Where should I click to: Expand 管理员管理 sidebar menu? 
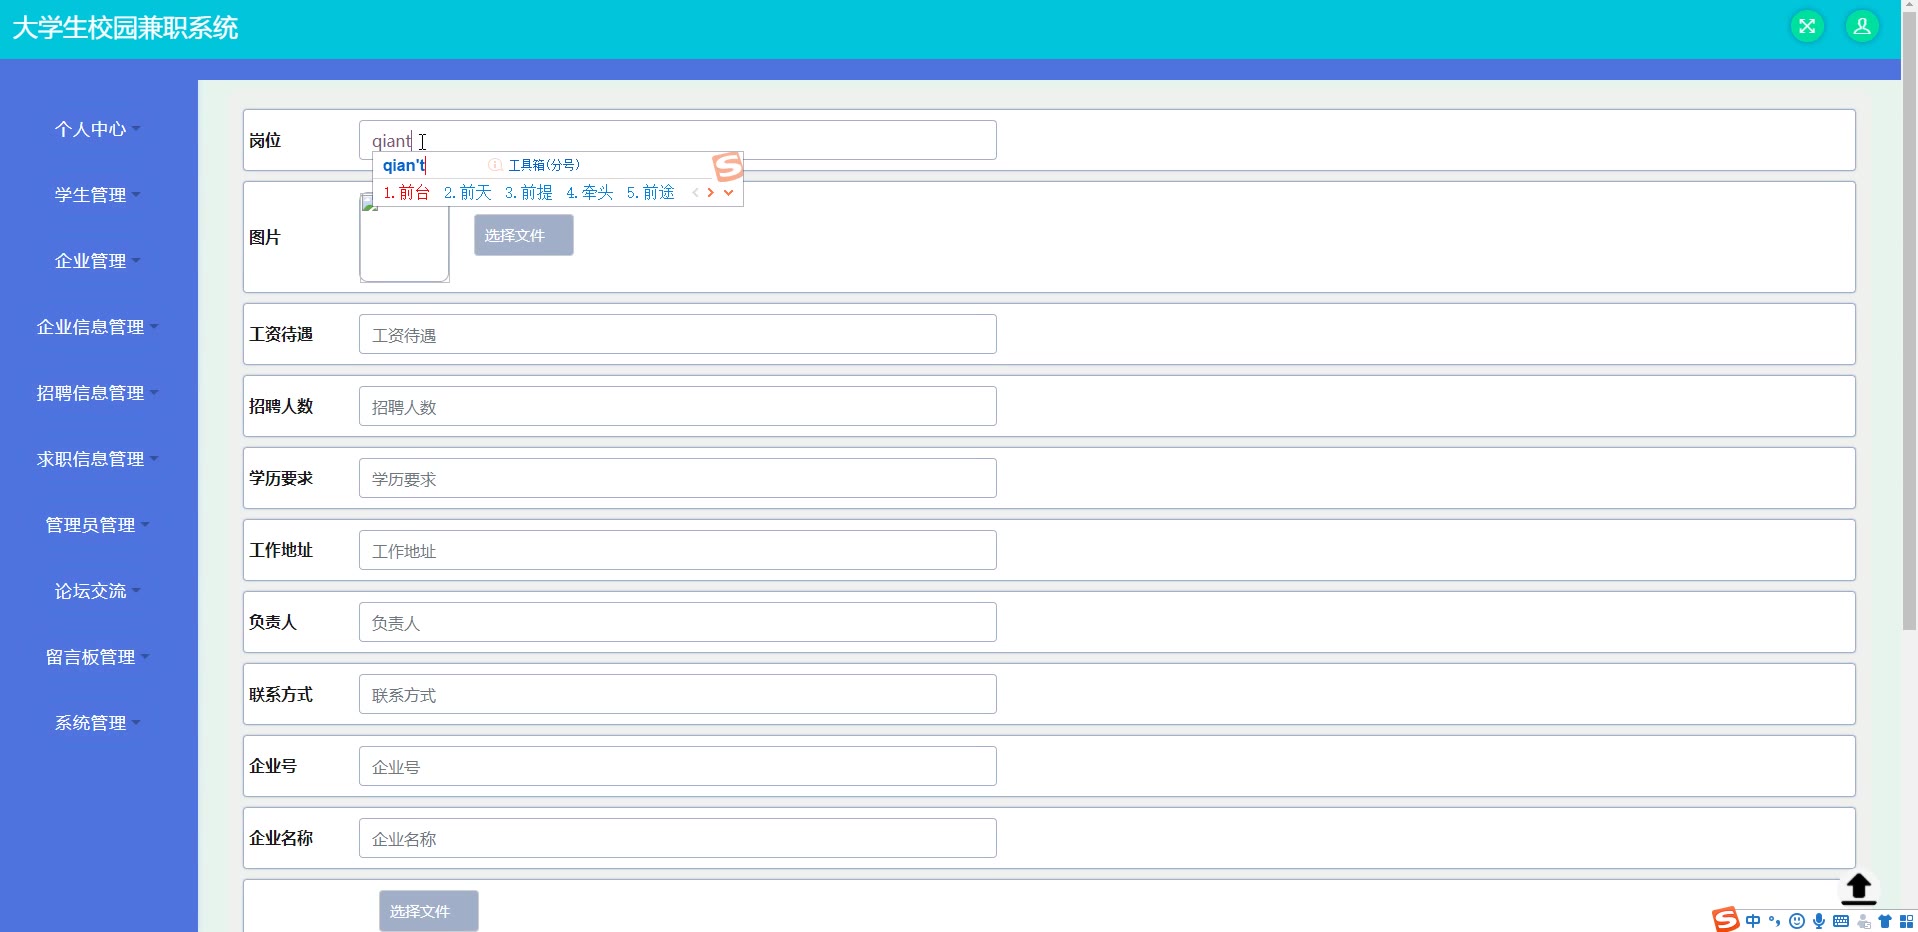98,525
